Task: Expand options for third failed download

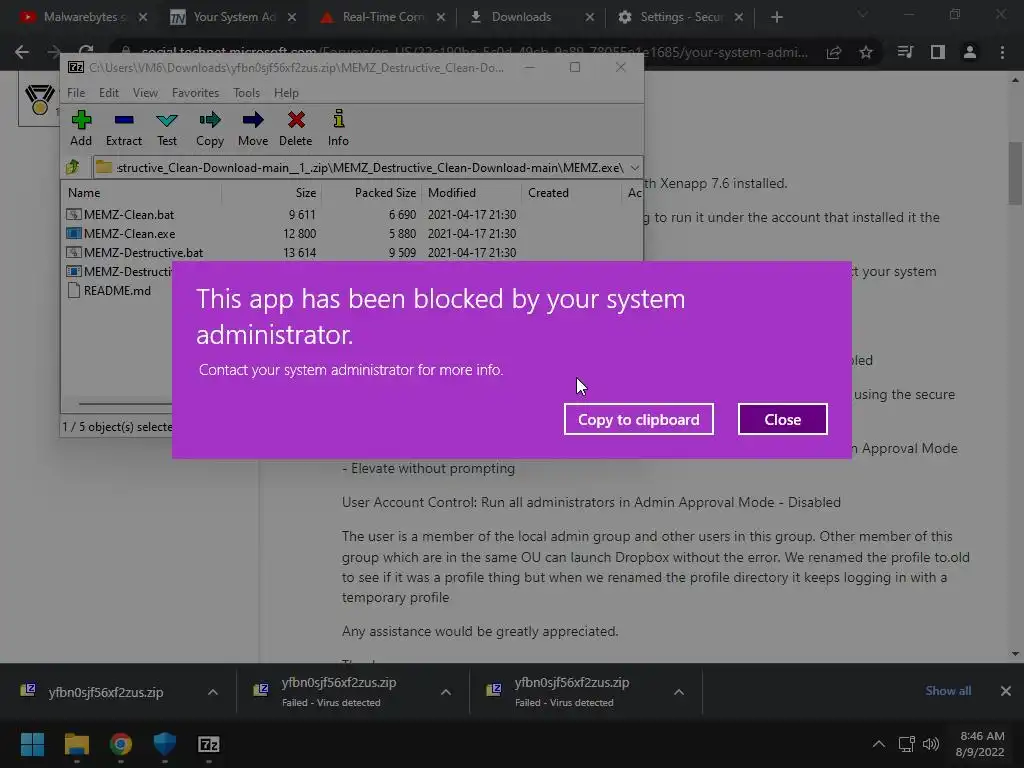Action: (679, 692)
